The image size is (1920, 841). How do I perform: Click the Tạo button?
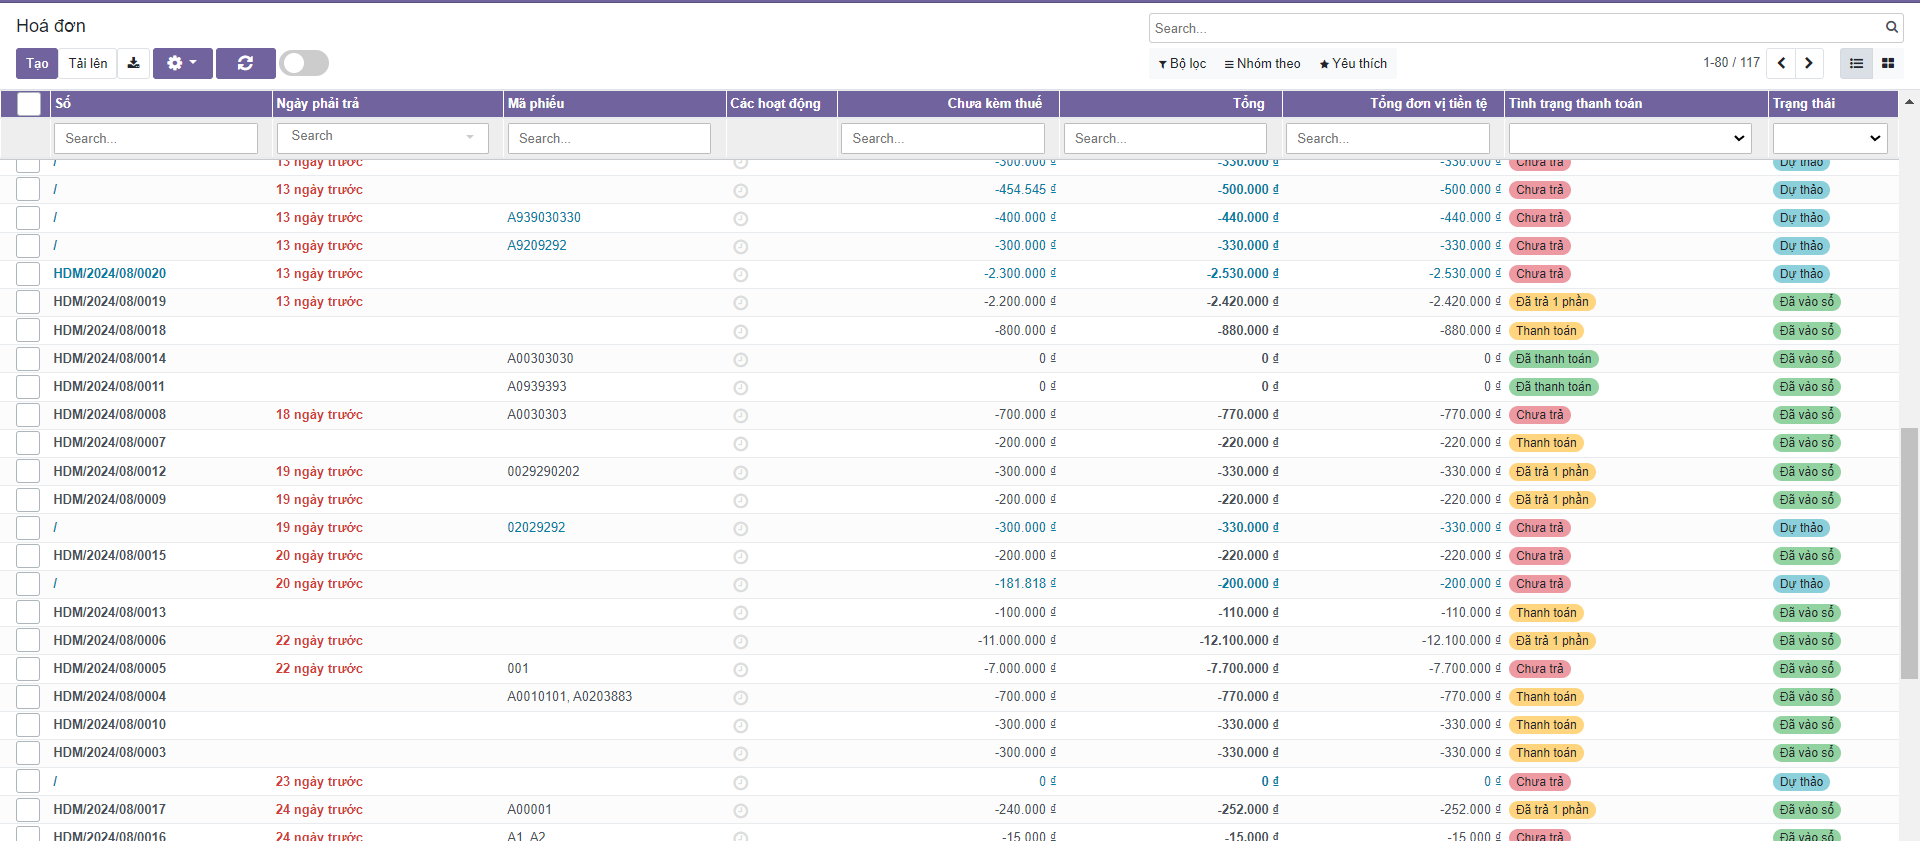[37, 63]
